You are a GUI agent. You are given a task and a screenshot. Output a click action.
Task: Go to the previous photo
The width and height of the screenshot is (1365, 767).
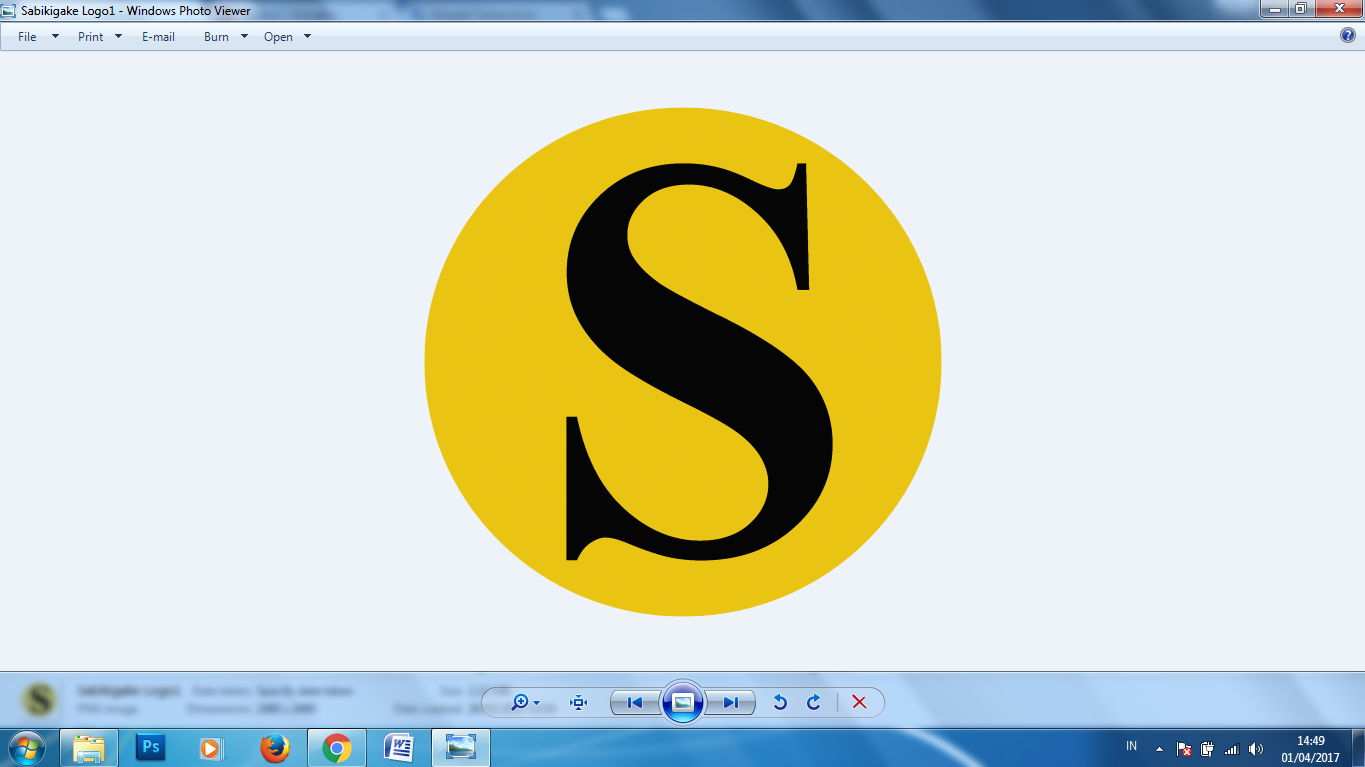(634, 703)
